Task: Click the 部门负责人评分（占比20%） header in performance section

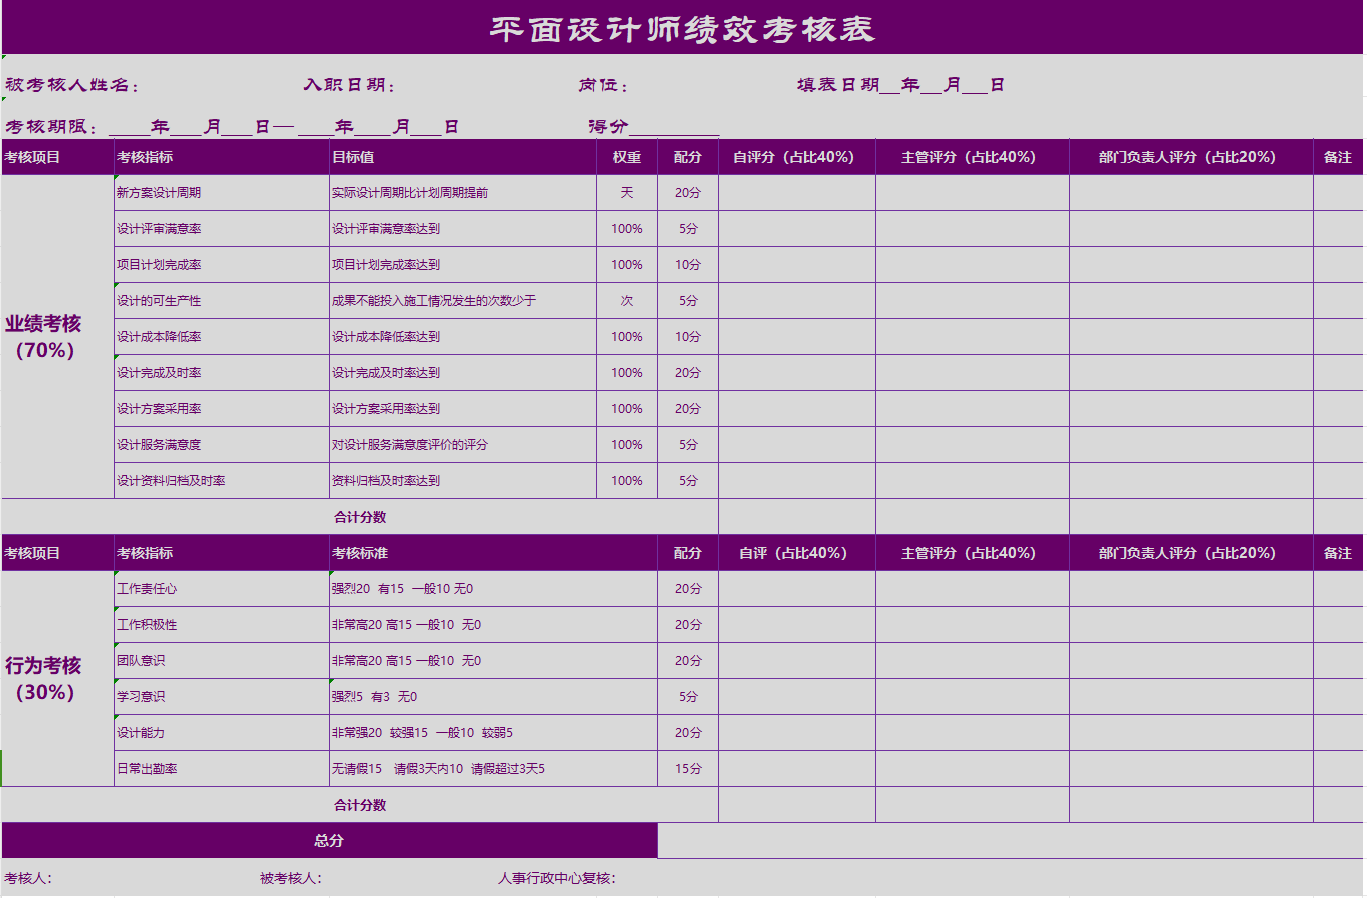Action: pos(1191,157)
